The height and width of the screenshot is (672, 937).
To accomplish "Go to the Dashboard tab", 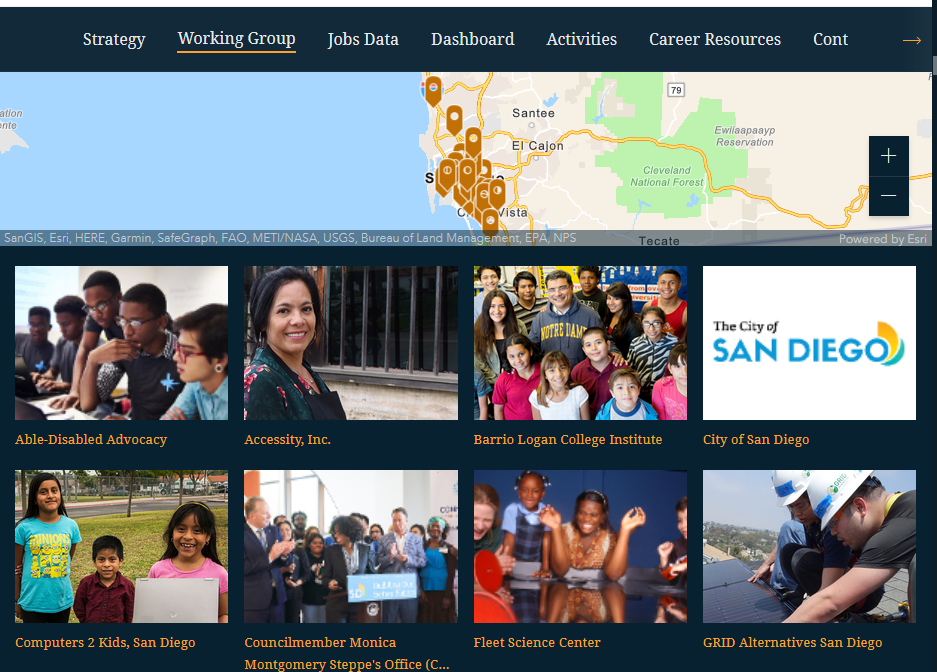I will (x=473, y=39).
